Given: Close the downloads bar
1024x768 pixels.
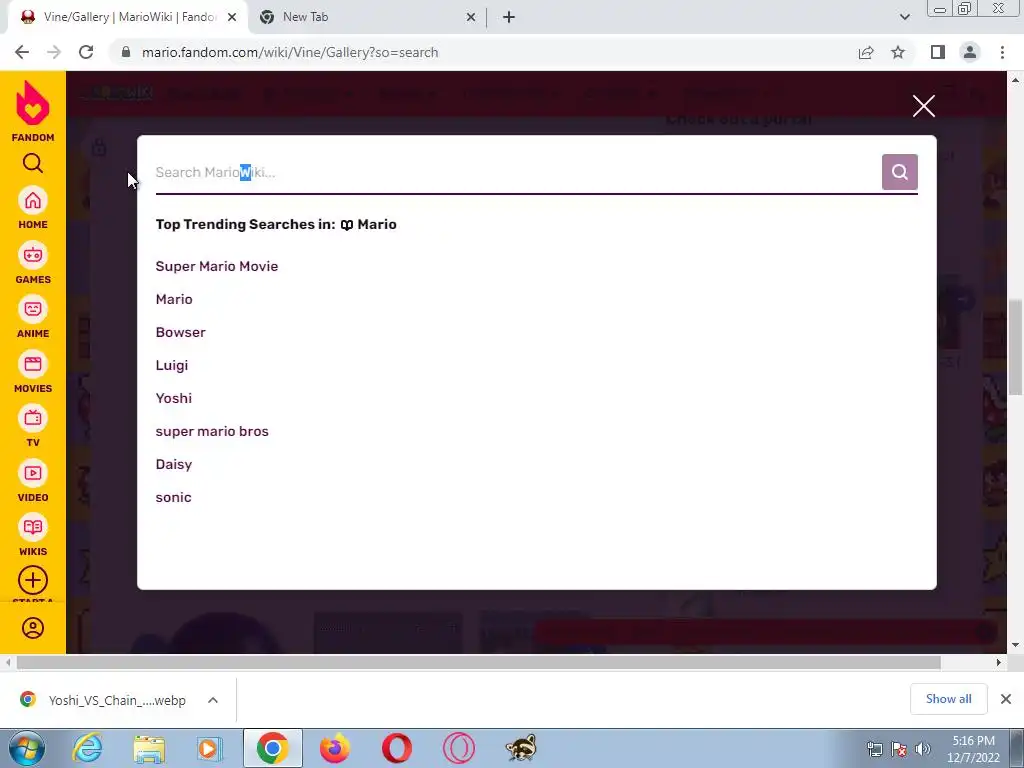Looking at the screenshot, I should pyautogui.click(x=1006, y=699).
